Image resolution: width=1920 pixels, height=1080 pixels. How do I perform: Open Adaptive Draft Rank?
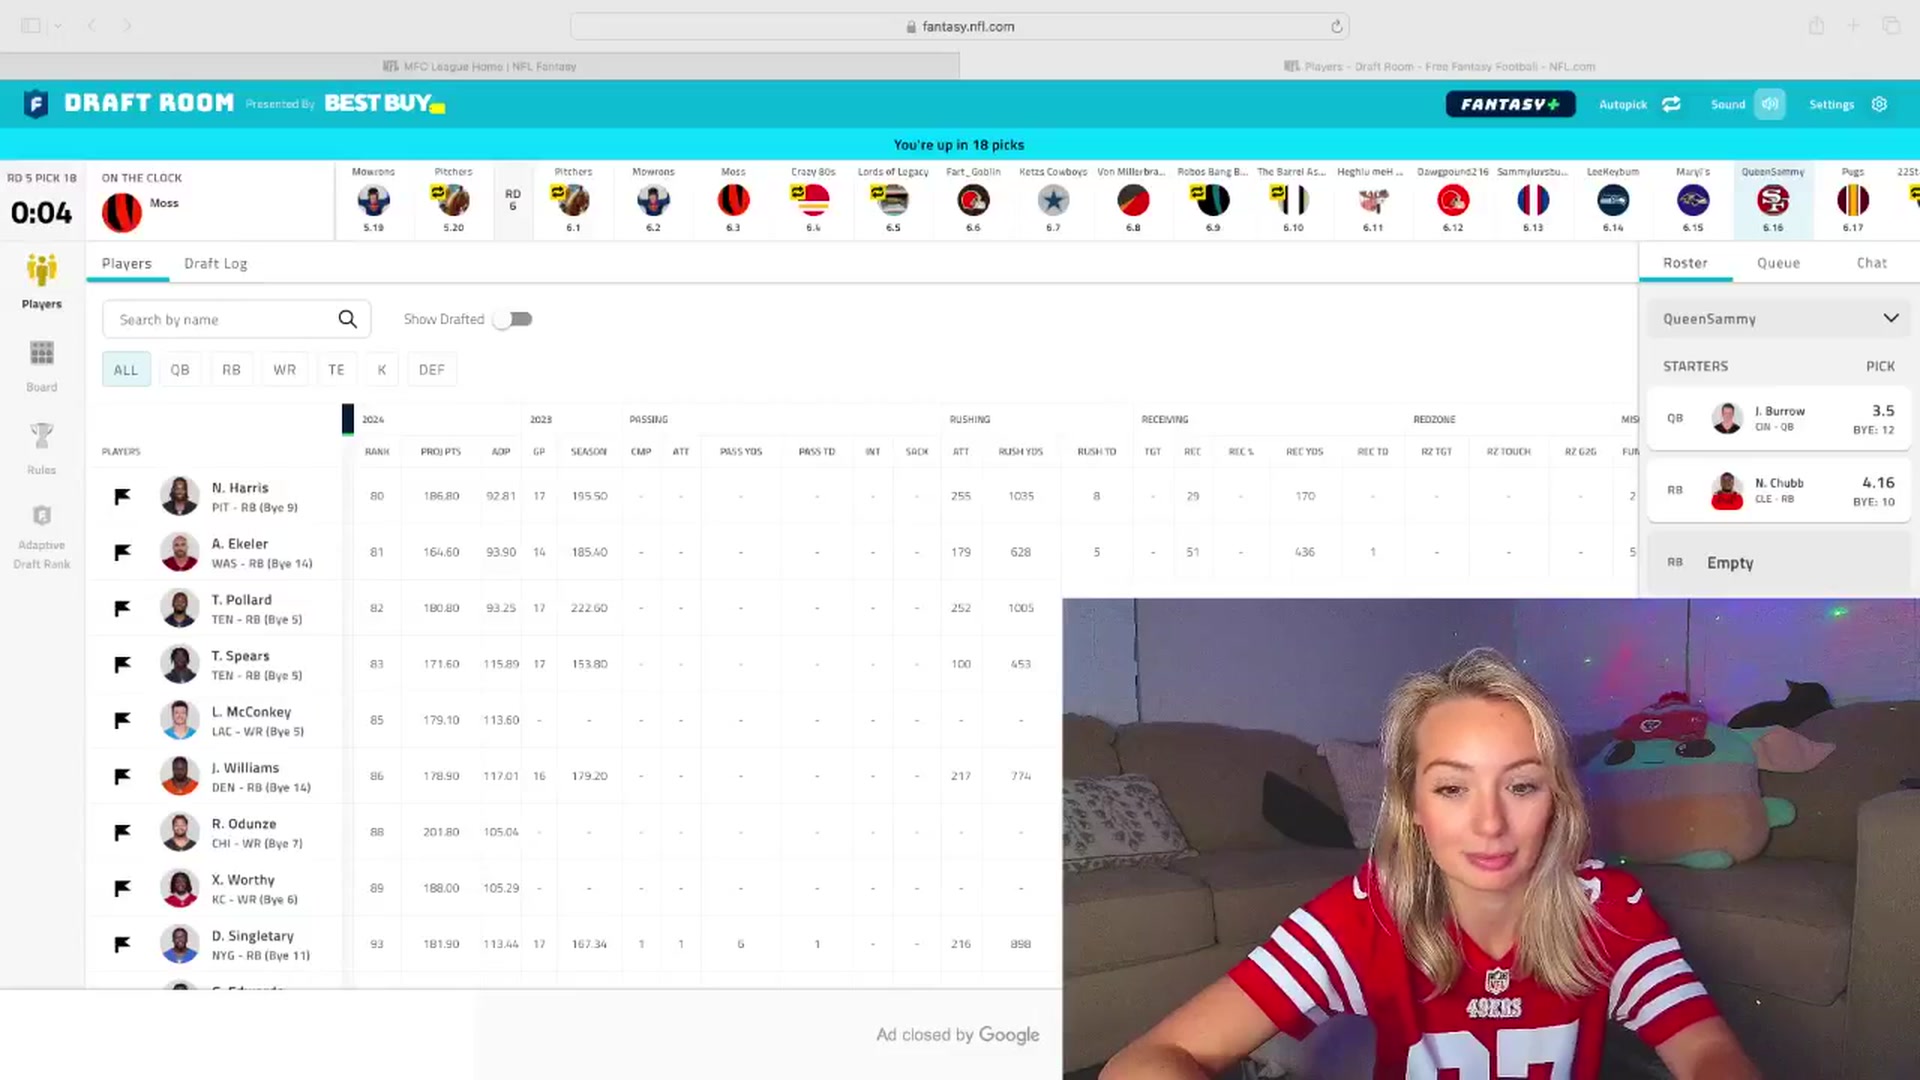[42, 537]
